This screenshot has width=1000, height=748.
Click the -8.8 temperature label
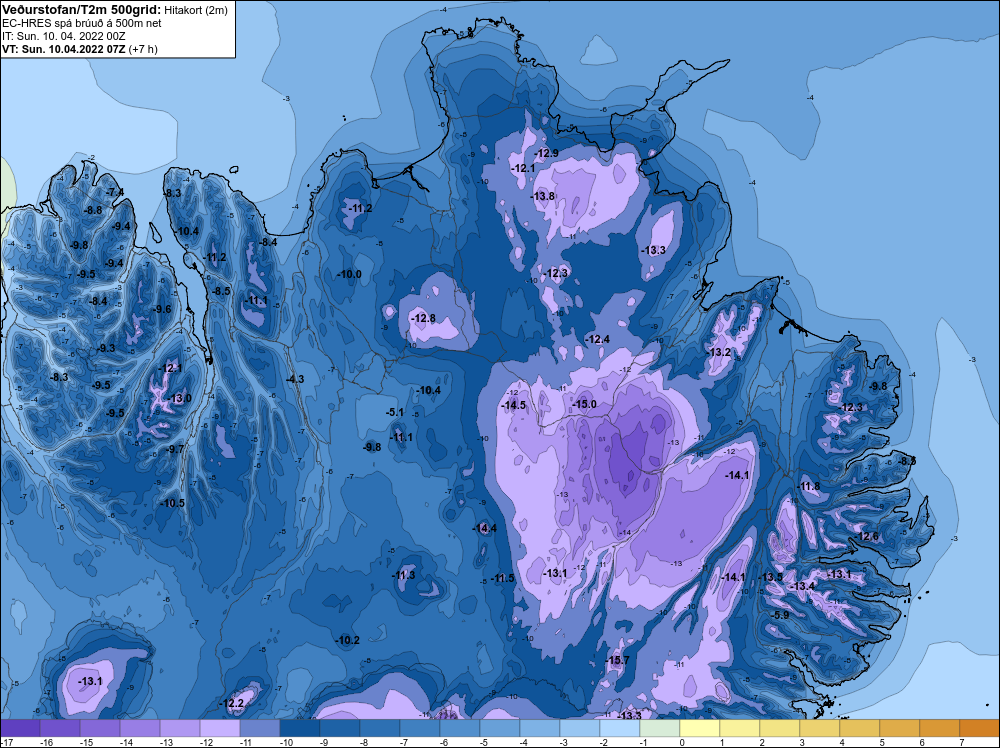[93, 210]
